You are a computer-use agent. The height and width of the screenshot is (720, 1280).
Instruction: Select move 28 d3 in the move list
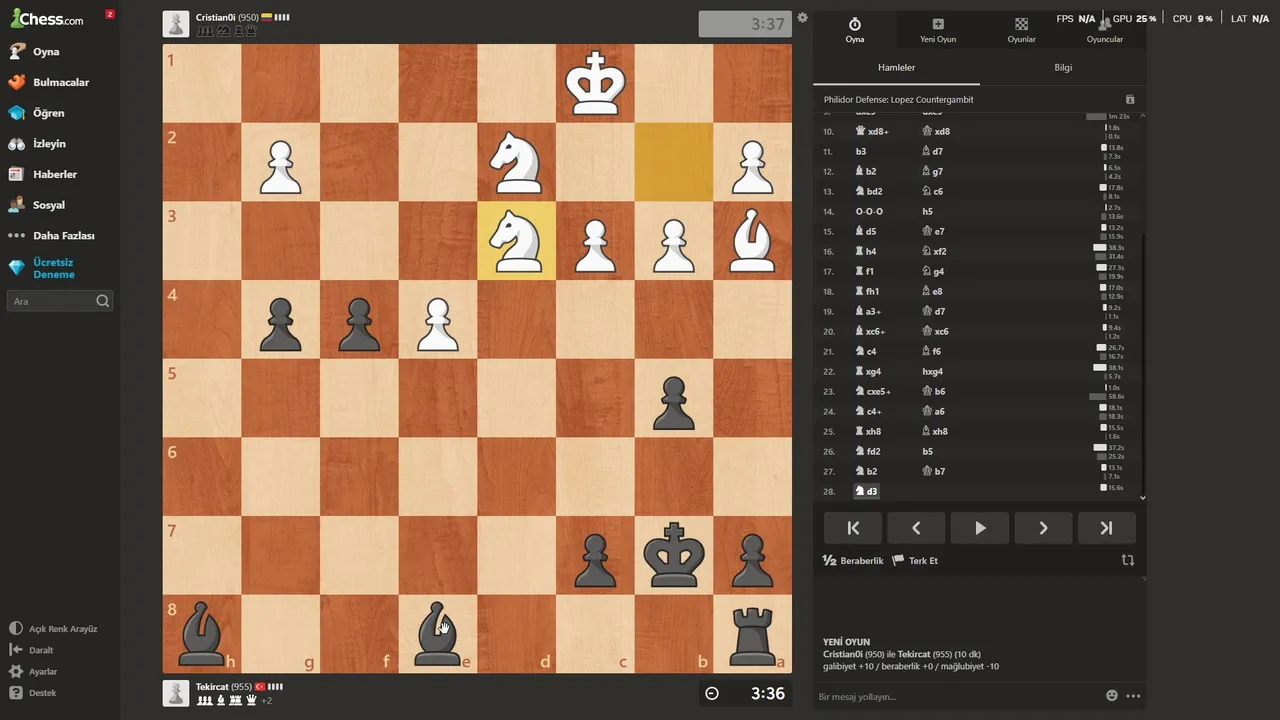866,491
